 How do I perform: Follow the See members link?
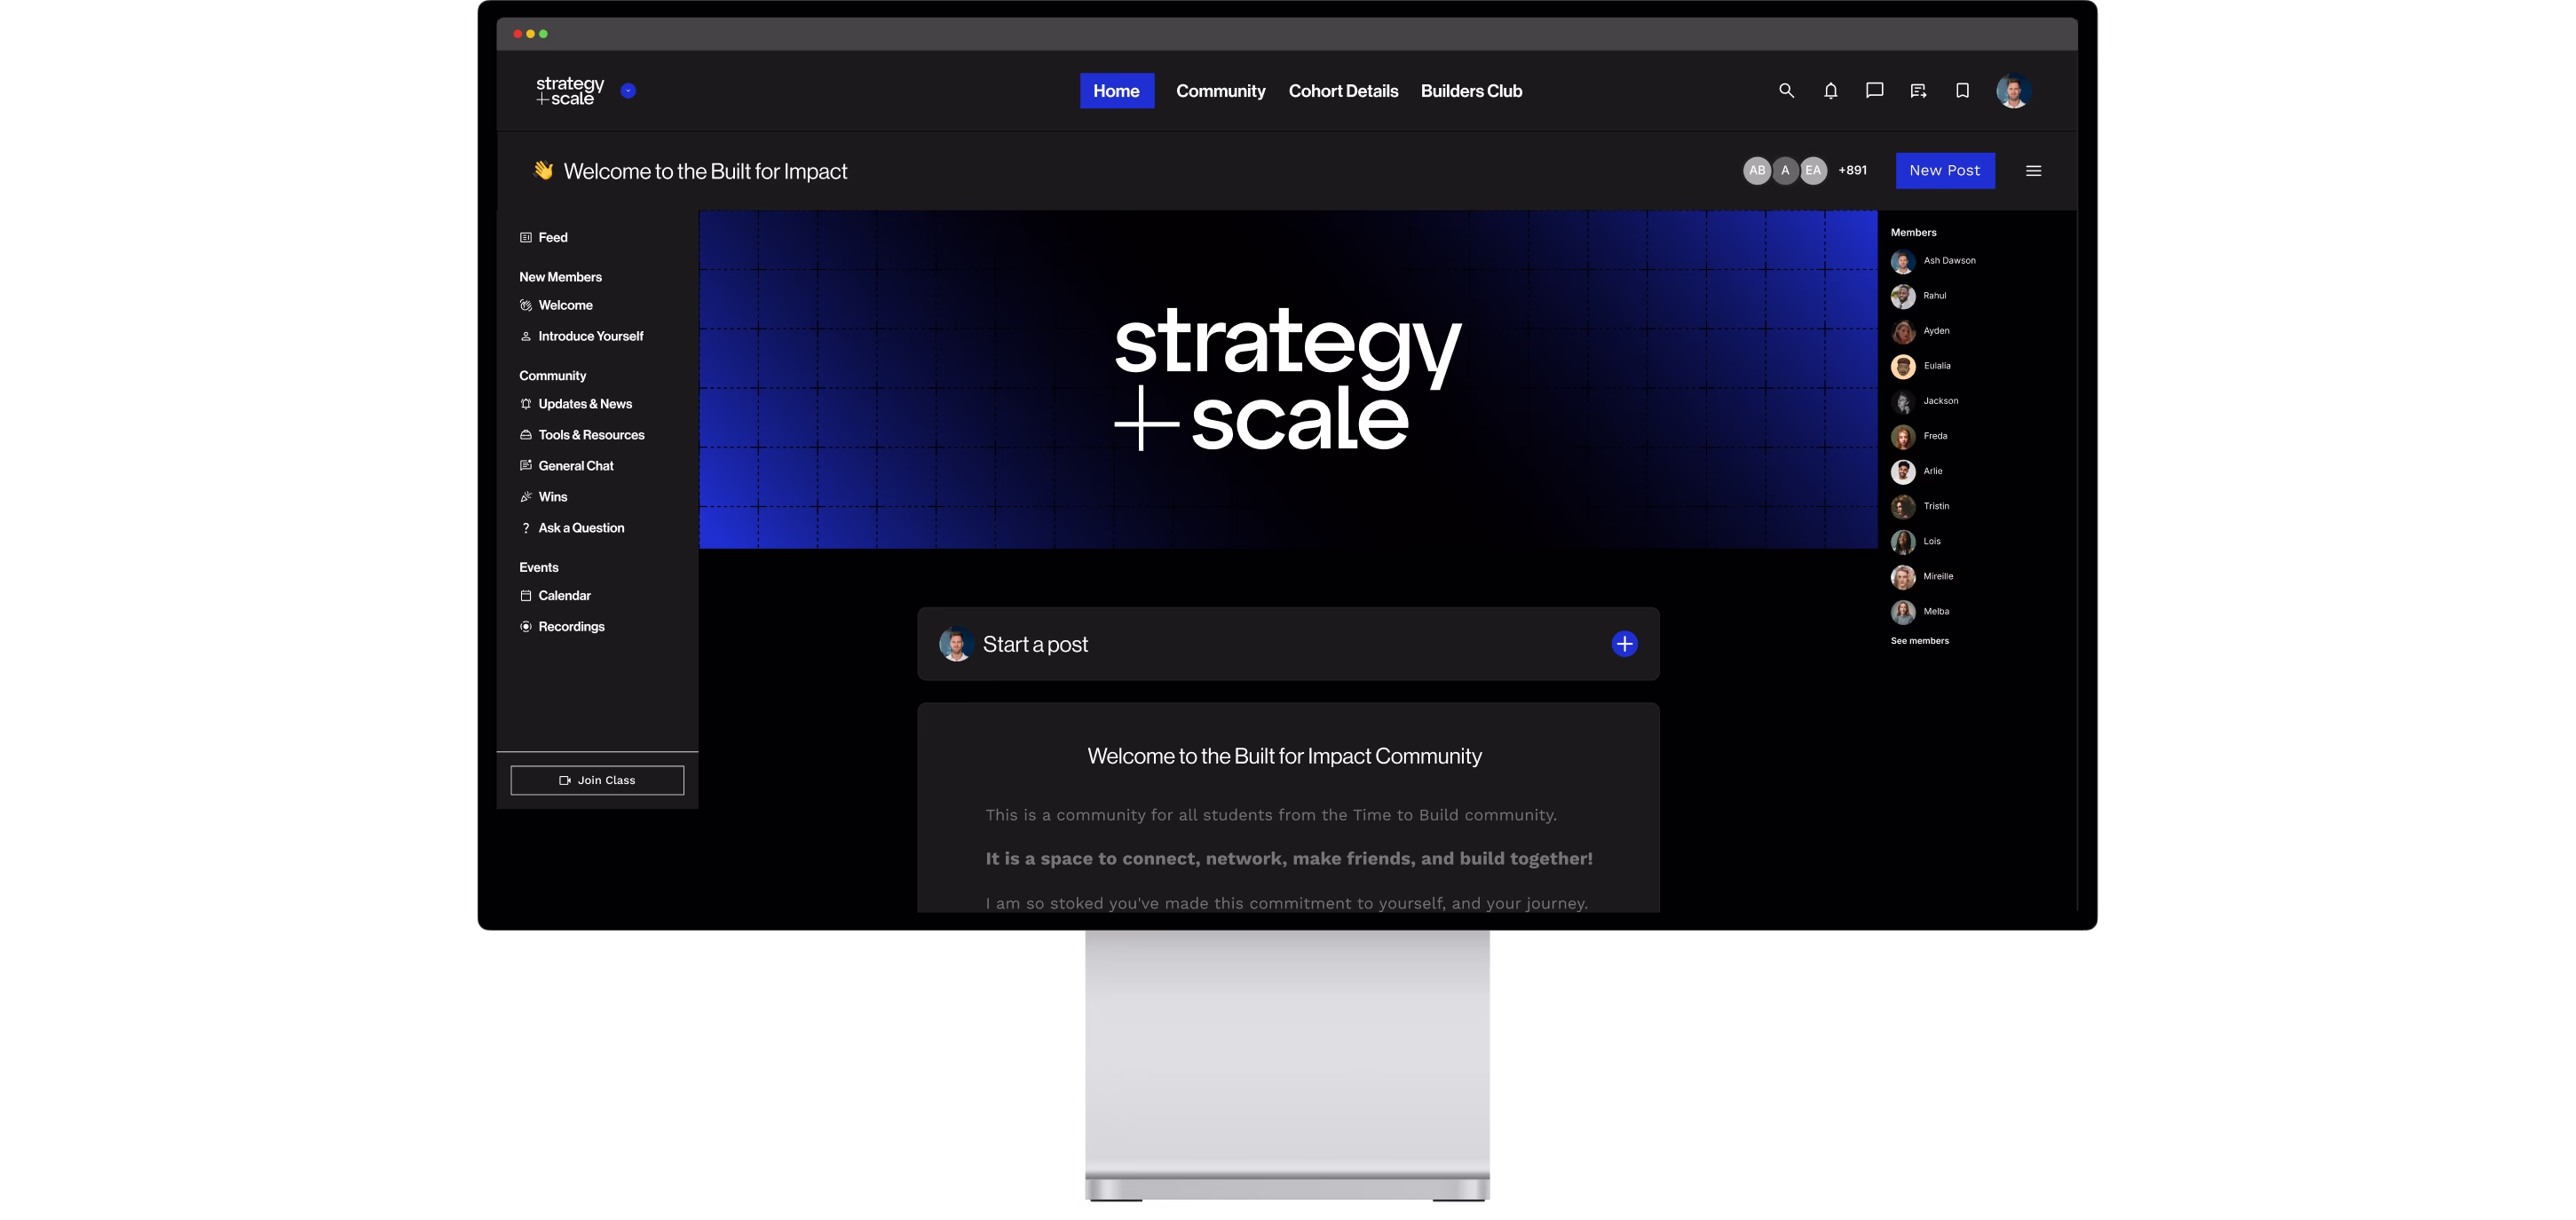click(x=1919, y=641)
